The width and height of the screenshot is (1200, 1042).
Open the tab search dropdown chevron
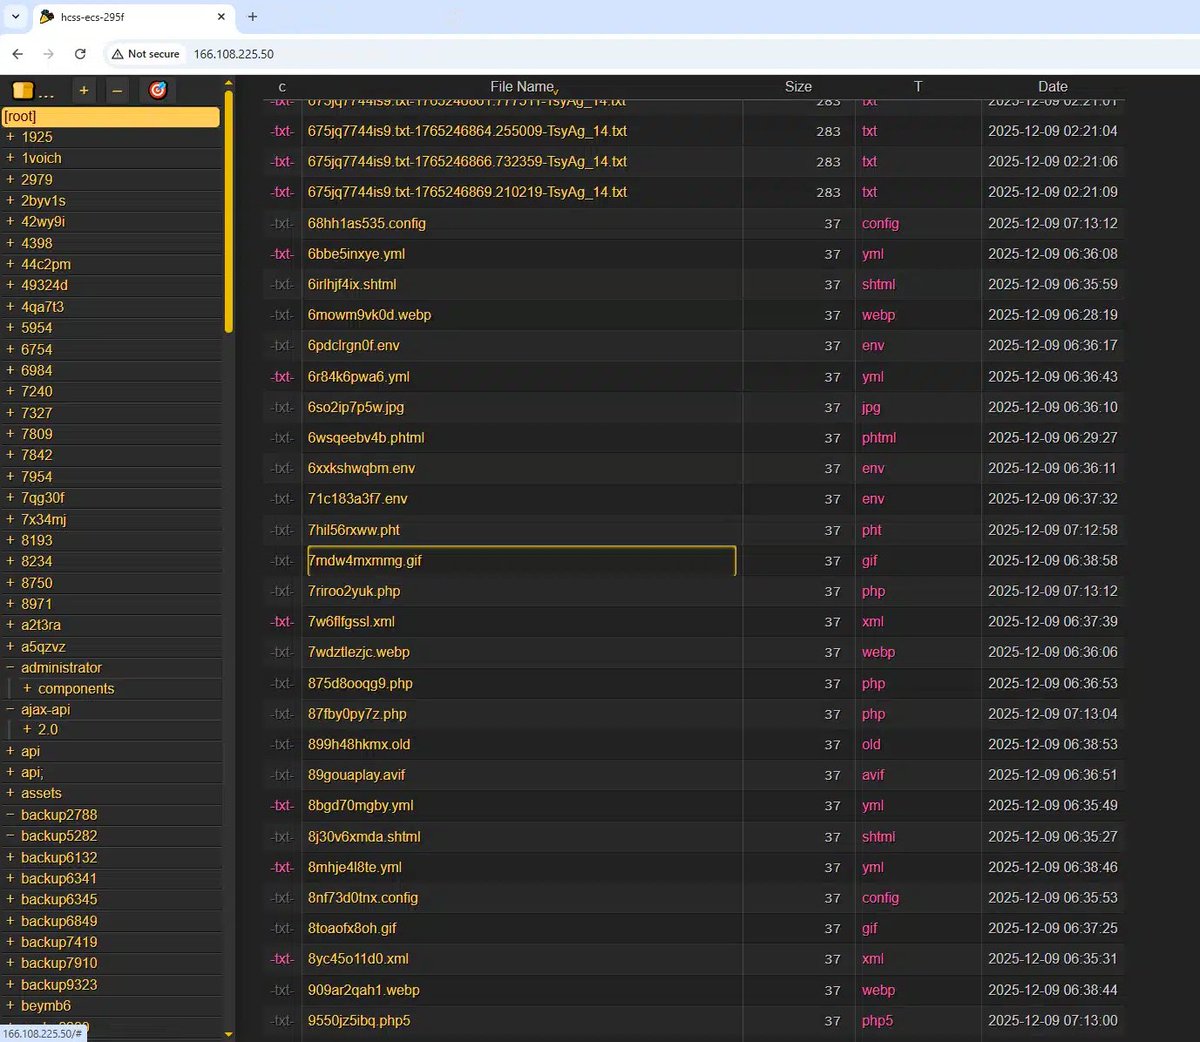(x=16, y=16)
